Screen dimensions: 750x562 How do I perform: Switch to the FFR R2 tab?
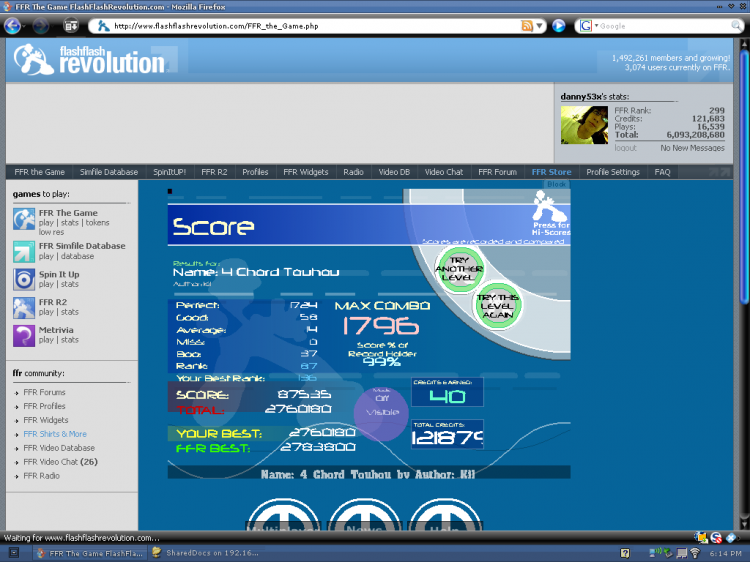pos(214,172)
